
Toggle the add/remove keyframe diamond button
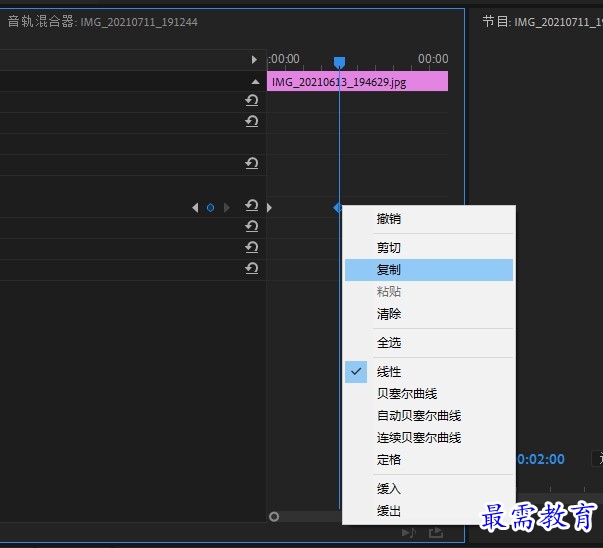(210, 208)
